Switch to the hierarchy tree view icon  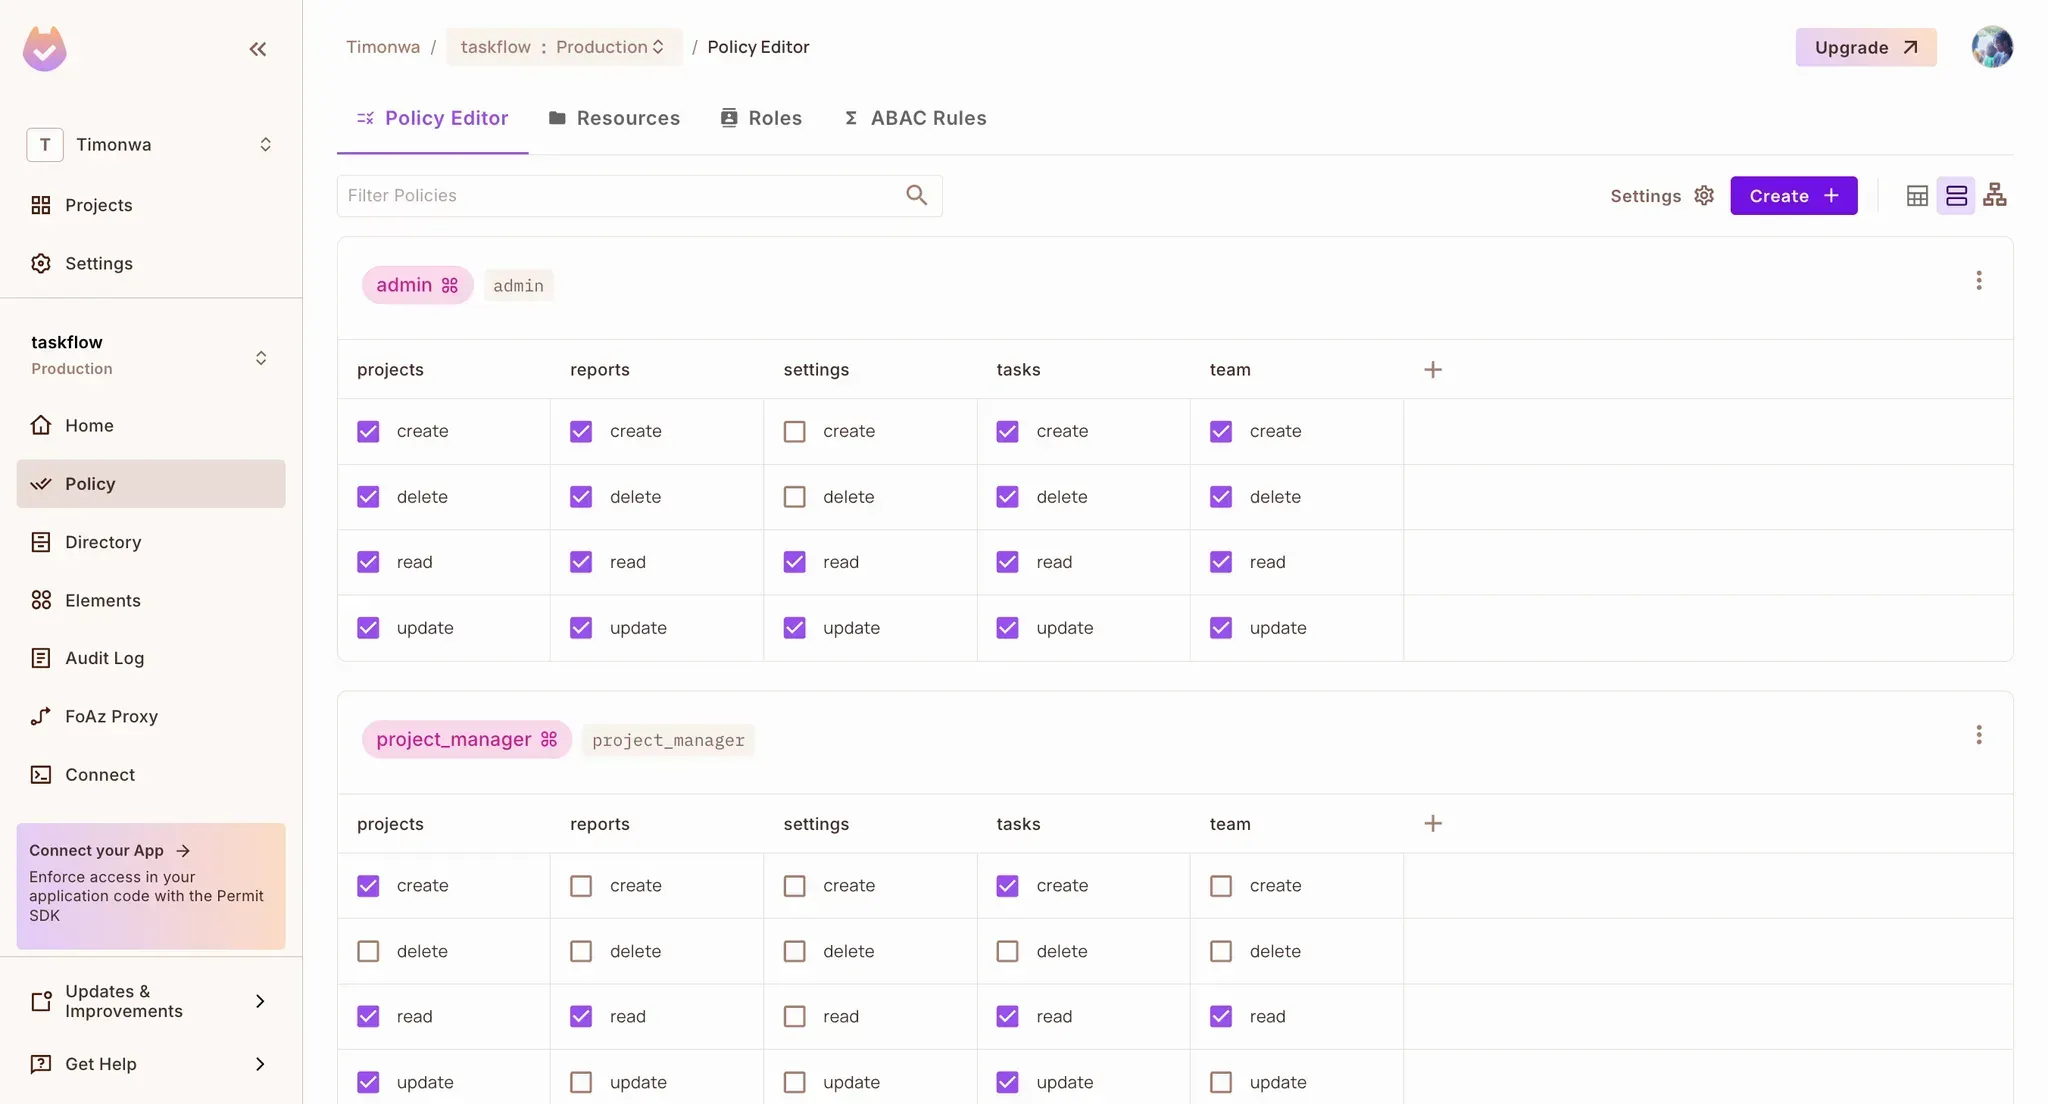[x=1995, y=196]
